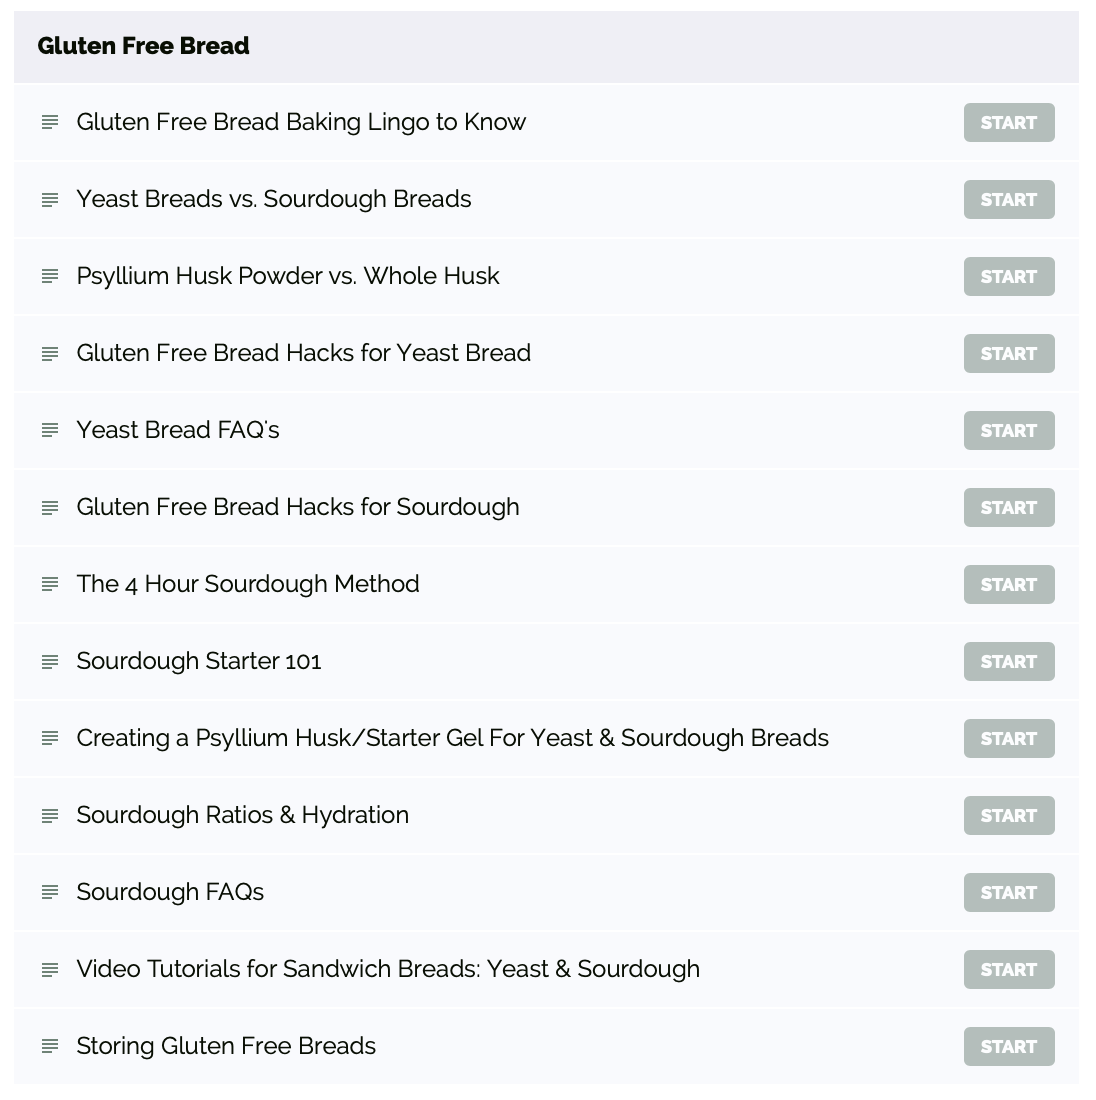Viewport: 1096px width, 1100px height.
Task: Click the lesson icon for Storing Gluten Free Breads
Action: (50, 1046)
